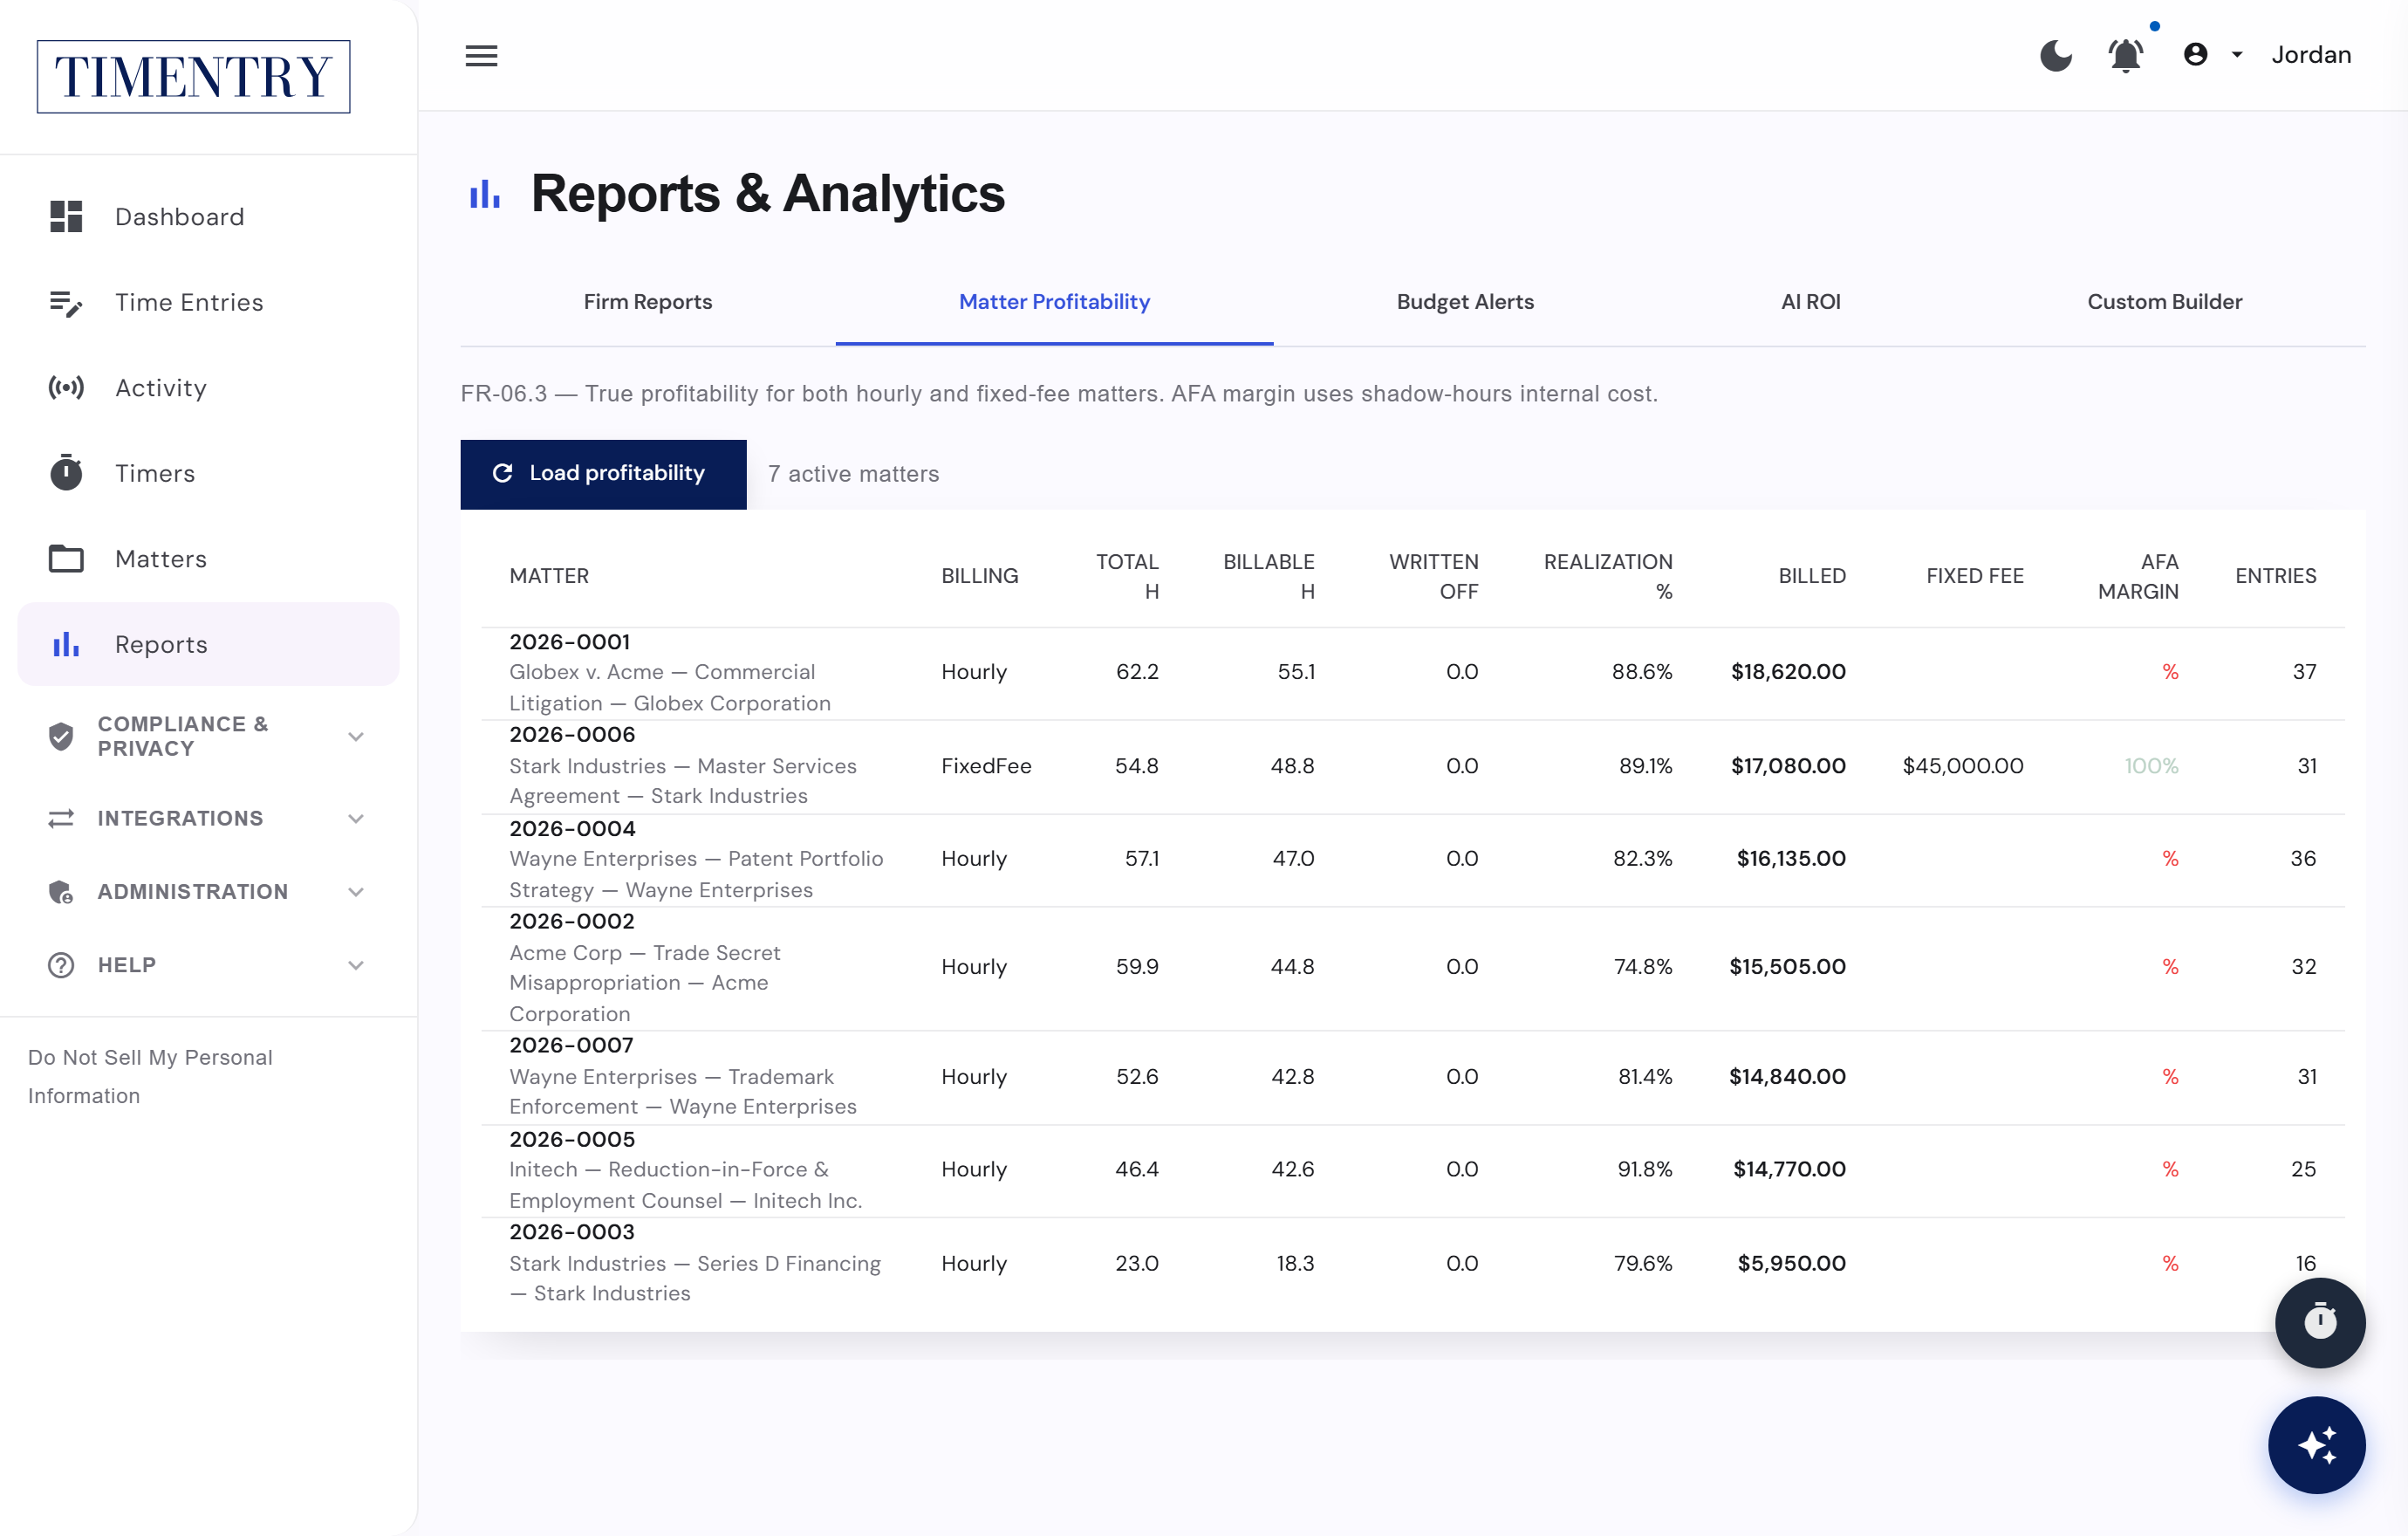Switch to Firm Reports tab
Viewport: 2408px width, 1536px height.
pos(648,301)
